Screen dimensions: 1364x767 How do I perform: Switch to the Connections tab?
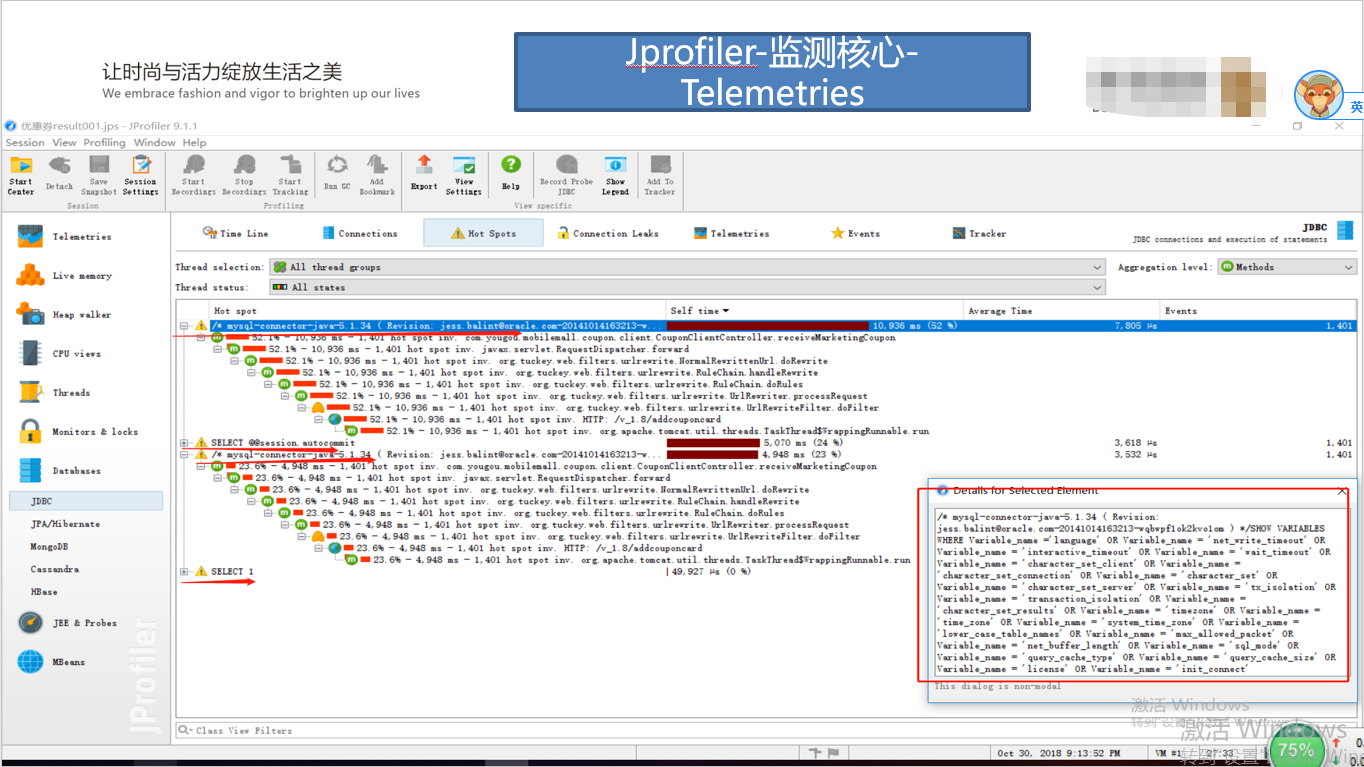[x=359, y=233]
